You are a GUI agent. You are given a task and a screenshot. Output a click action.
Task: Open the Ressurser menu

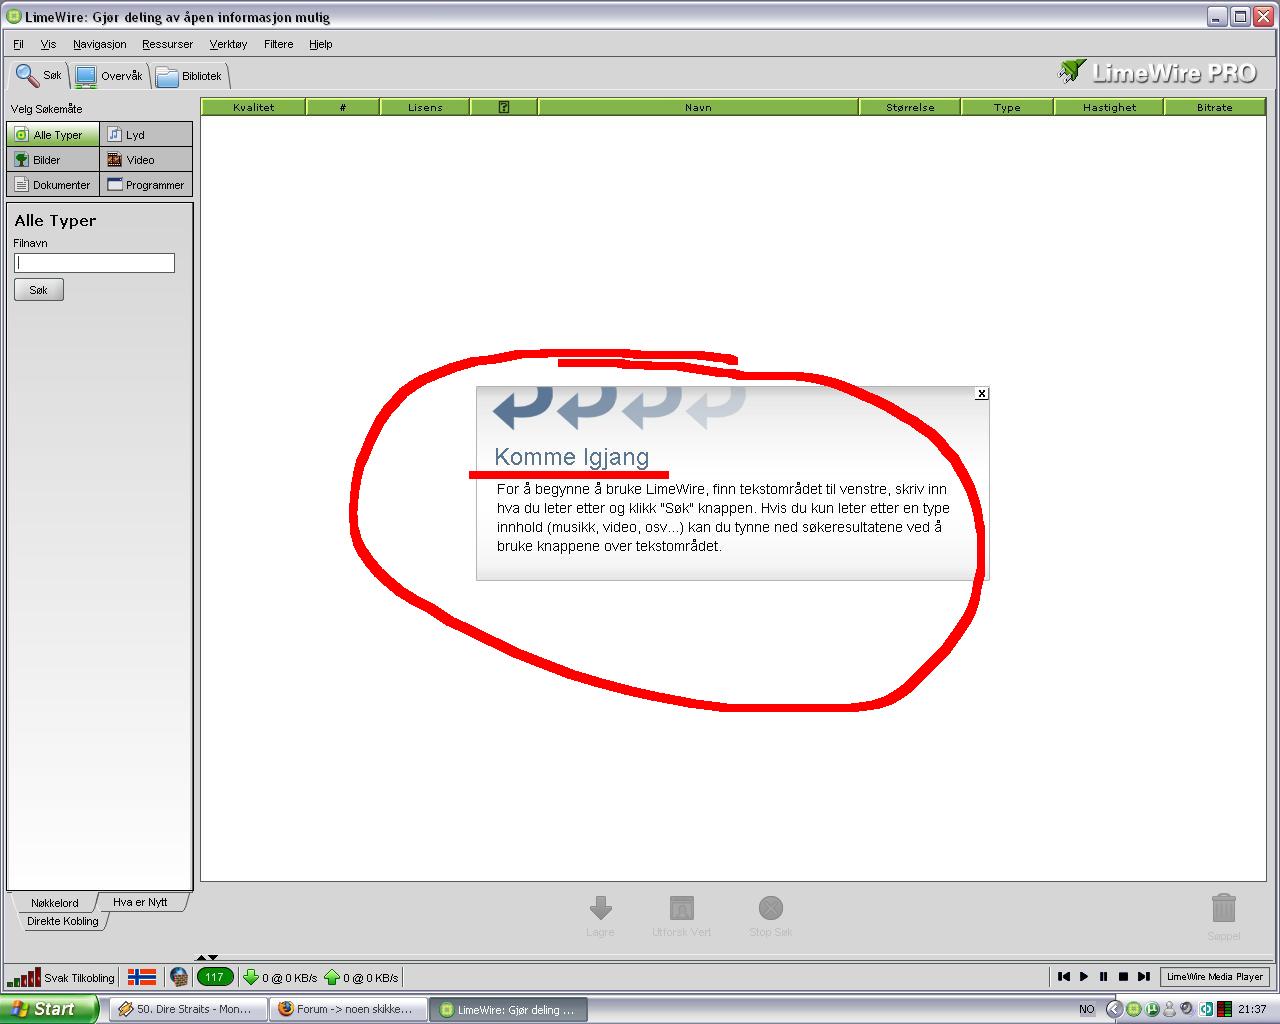tap(167, 44)
